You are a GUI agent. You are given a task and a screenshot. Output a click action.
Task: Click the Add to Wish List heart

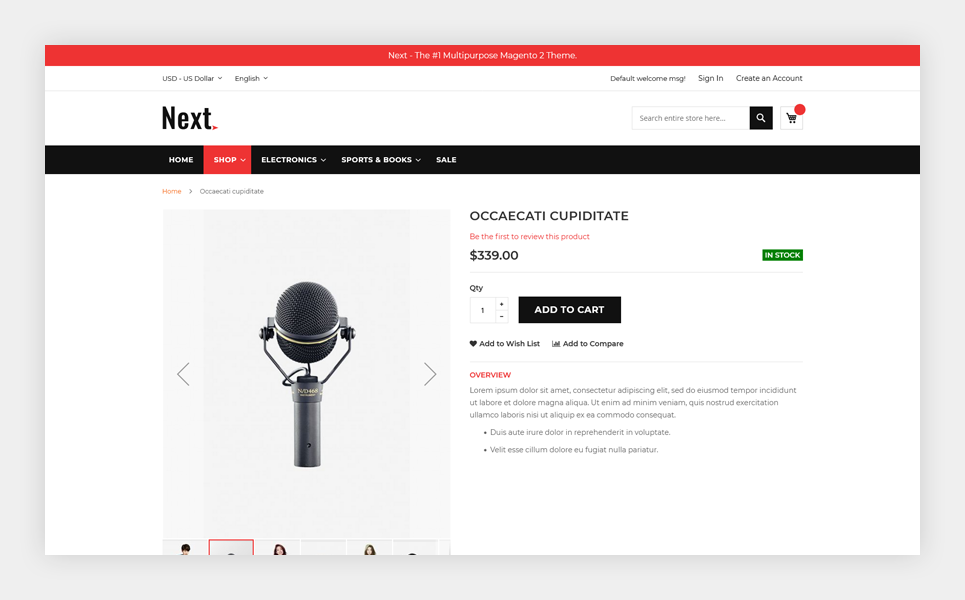[473, 344]
